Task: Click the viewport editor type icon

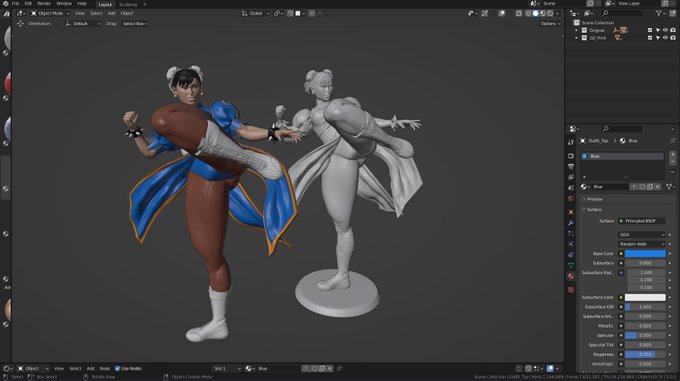Action: [20, 13]
